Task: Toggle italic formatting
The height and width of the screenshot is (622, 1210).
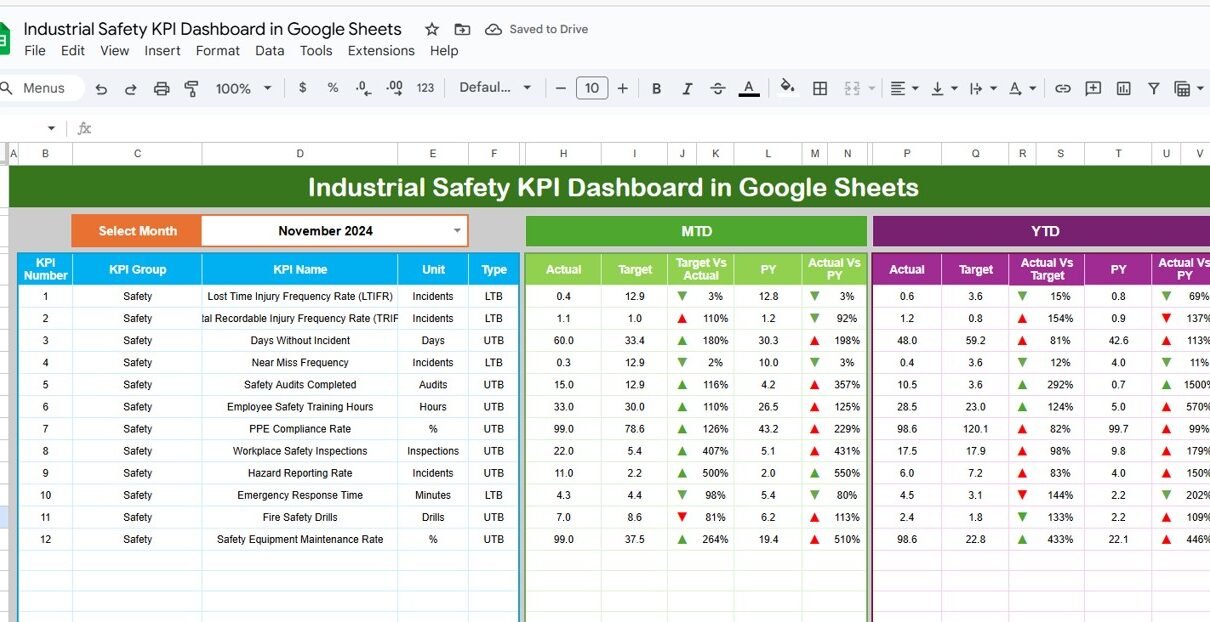Action: click(x=687, y=89)
